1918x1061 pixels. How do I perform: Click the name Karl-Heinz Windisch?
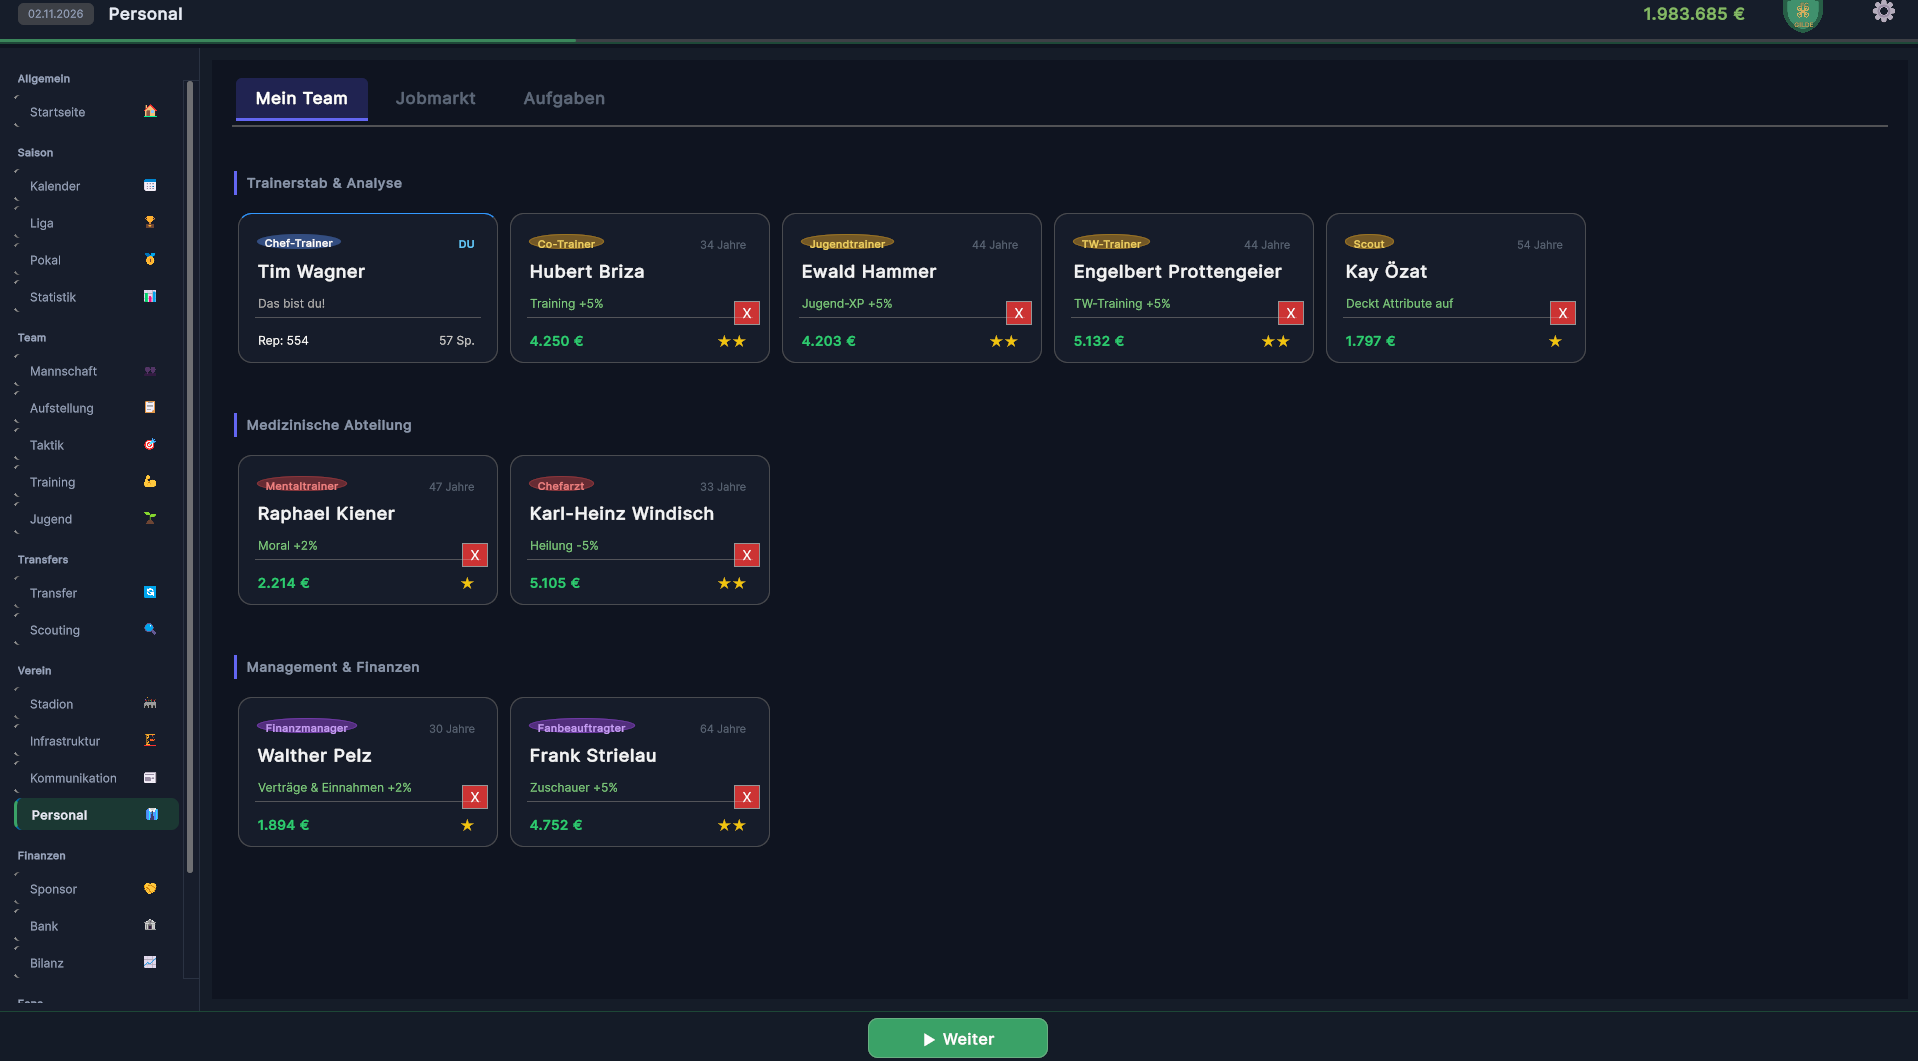click(622, 514)
